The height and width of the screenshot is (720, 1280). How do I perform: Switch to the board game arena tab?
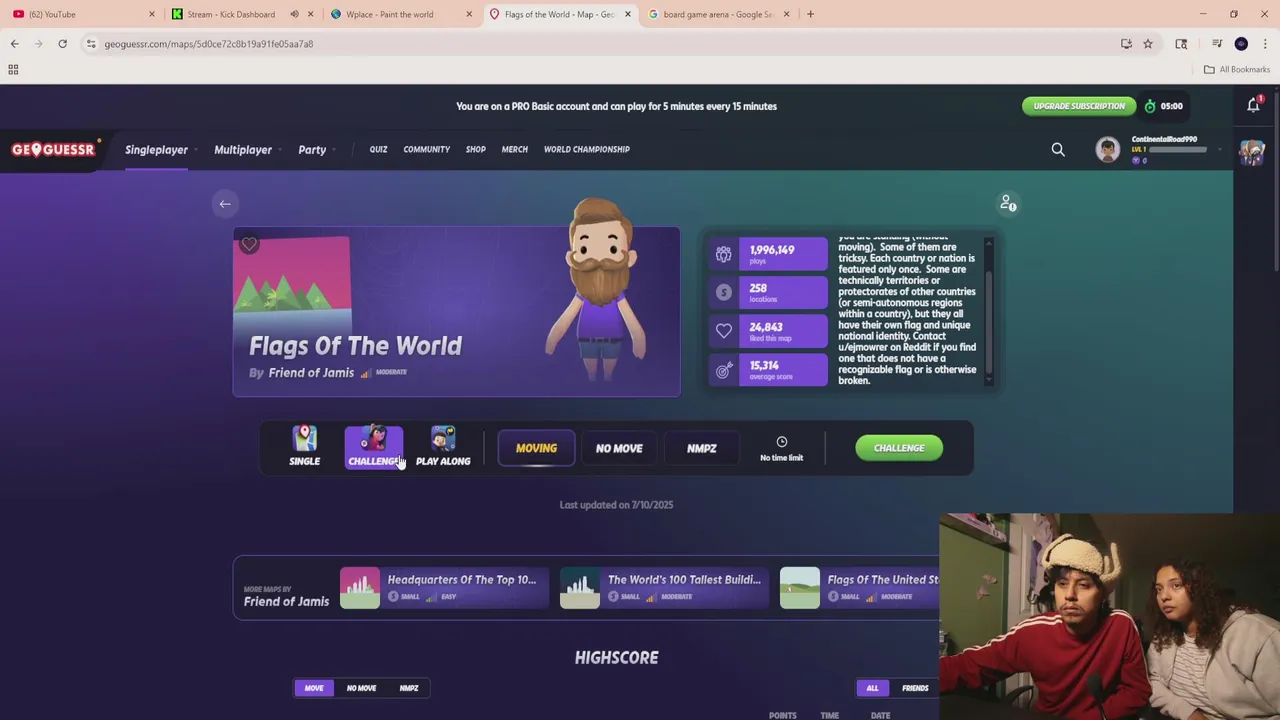tap(717, 14)
